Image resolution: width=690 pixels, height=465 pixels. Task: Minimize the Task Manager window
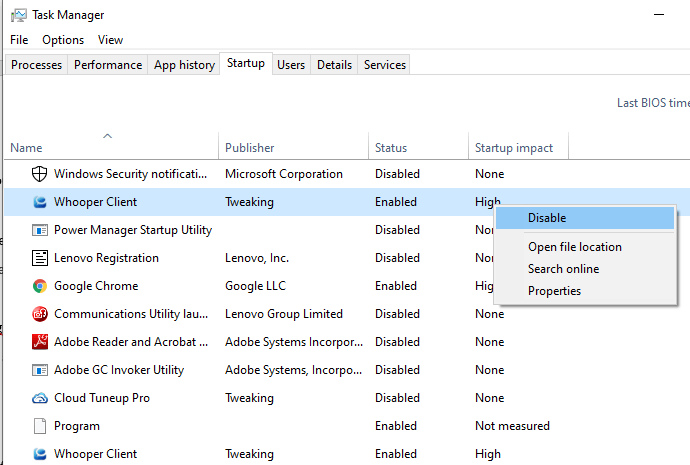(659, 15)
